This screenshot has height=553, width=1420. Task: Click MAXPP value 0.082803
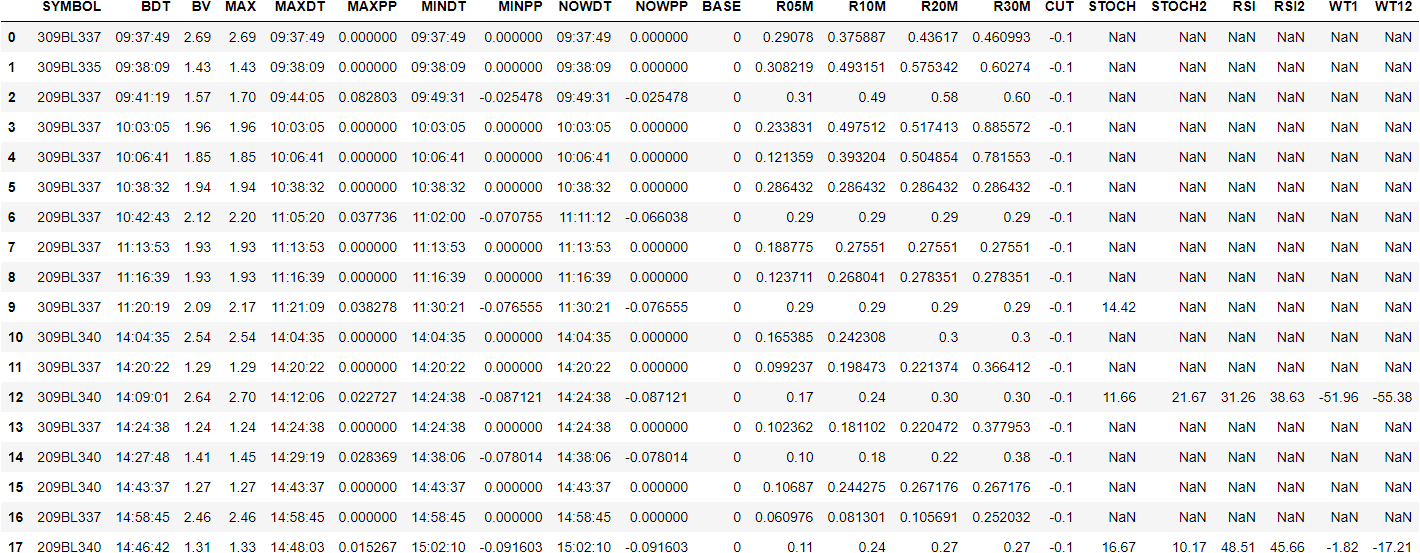click(367, 97)
